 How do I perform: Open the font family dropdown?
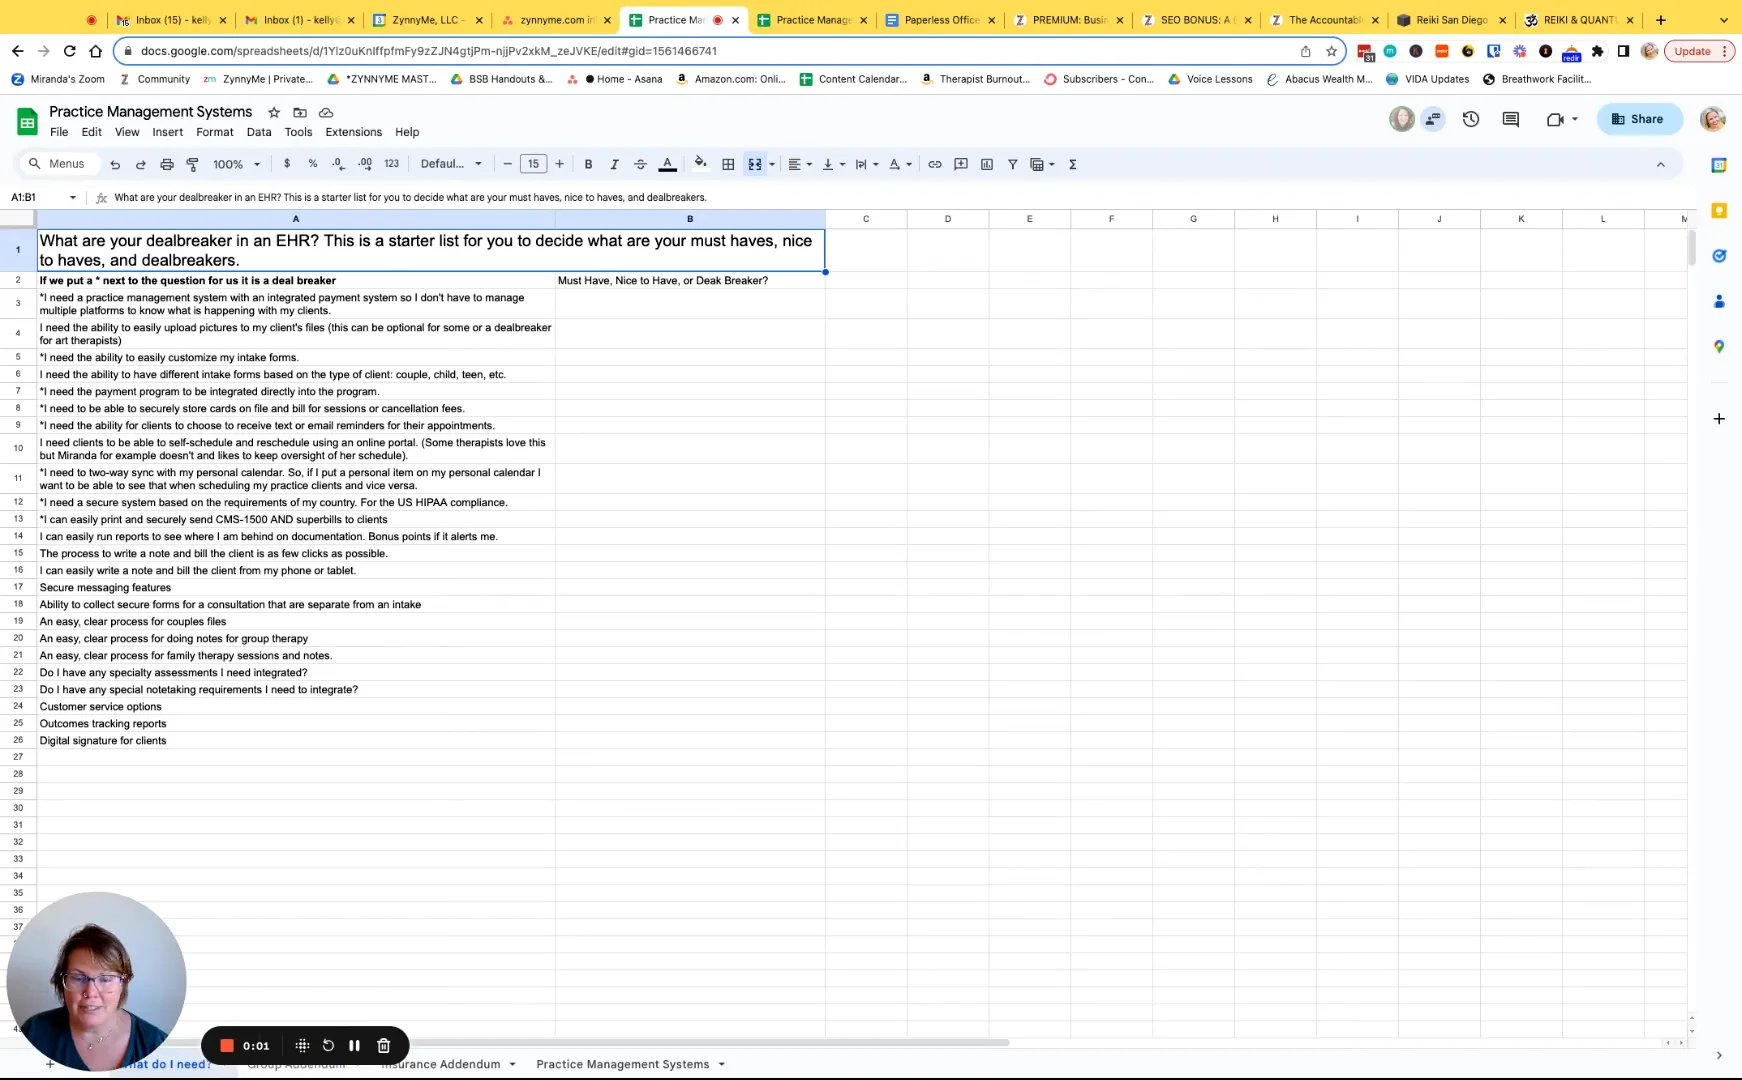(x=451, y=164)
